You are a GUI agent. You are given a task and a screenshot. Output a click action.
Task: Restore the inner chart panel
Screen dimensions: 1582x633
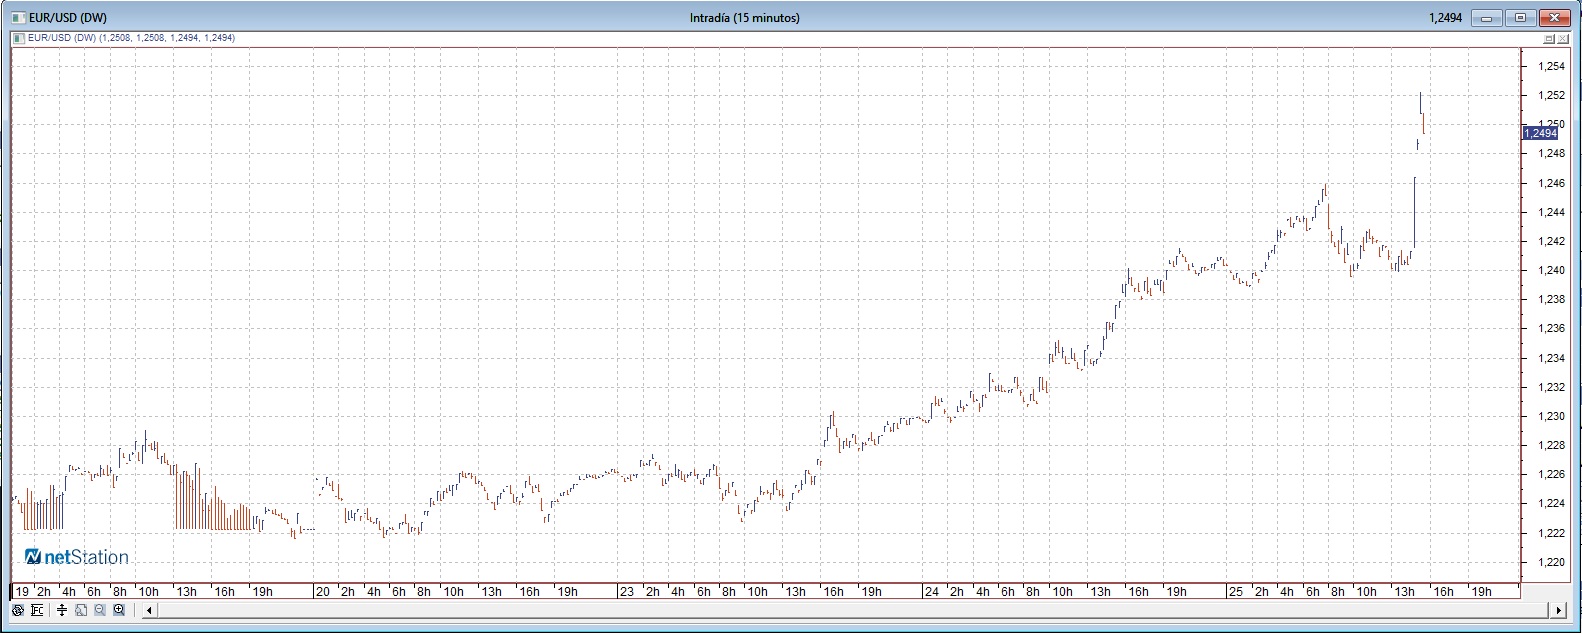point(1549,38)
